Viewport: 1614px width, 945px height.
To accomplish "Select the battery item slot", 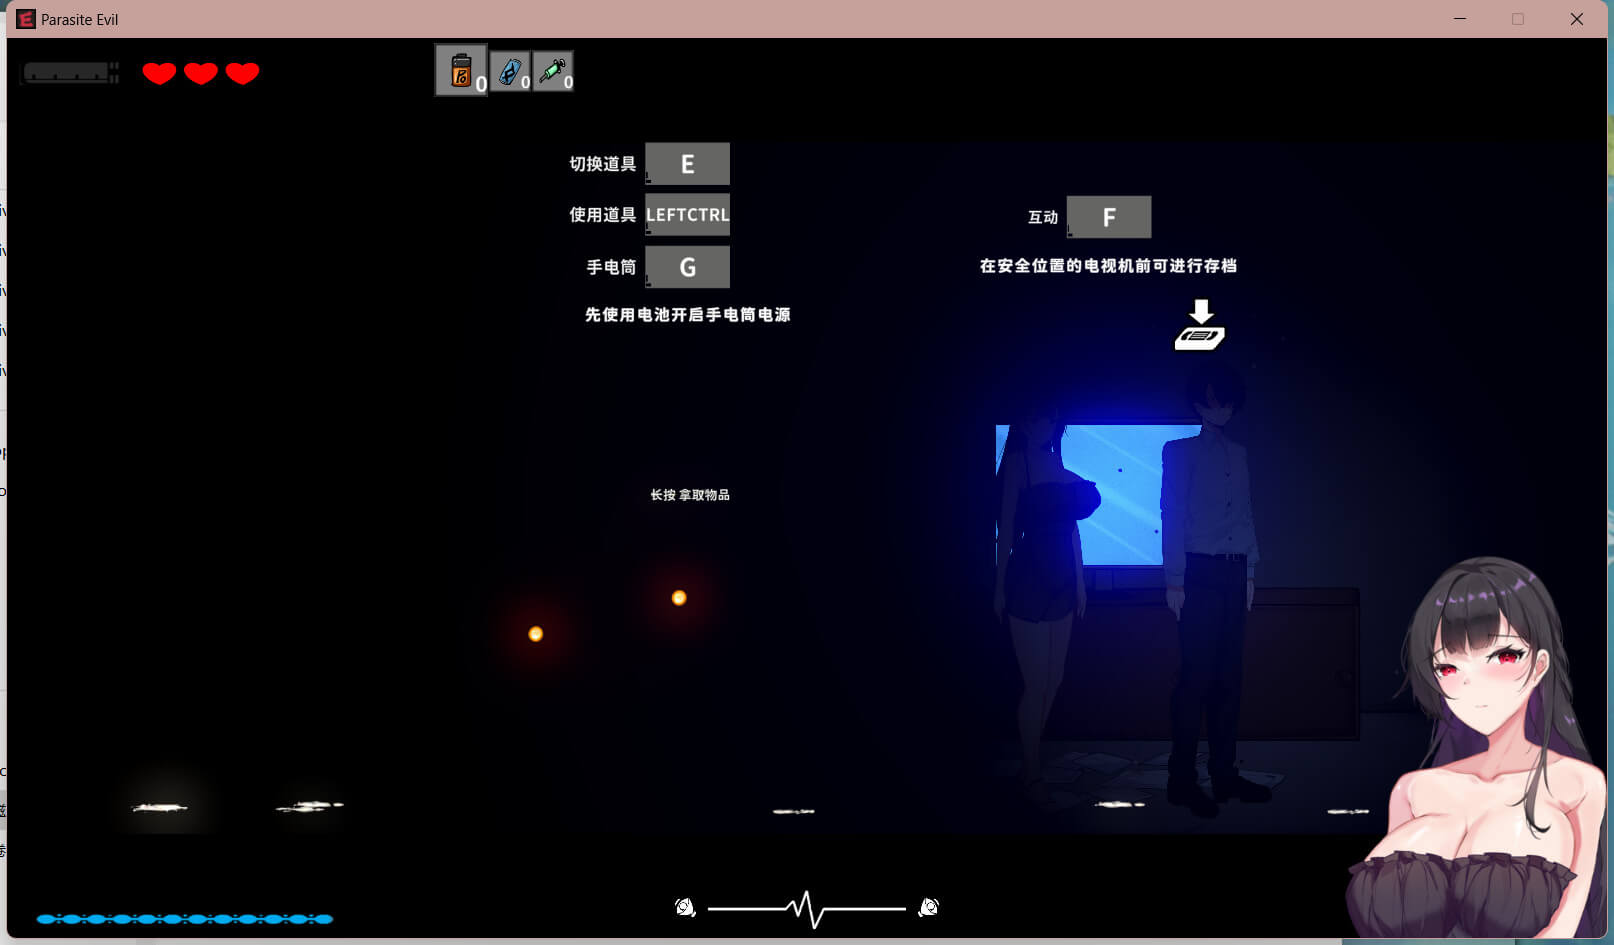I will (461, 71).
